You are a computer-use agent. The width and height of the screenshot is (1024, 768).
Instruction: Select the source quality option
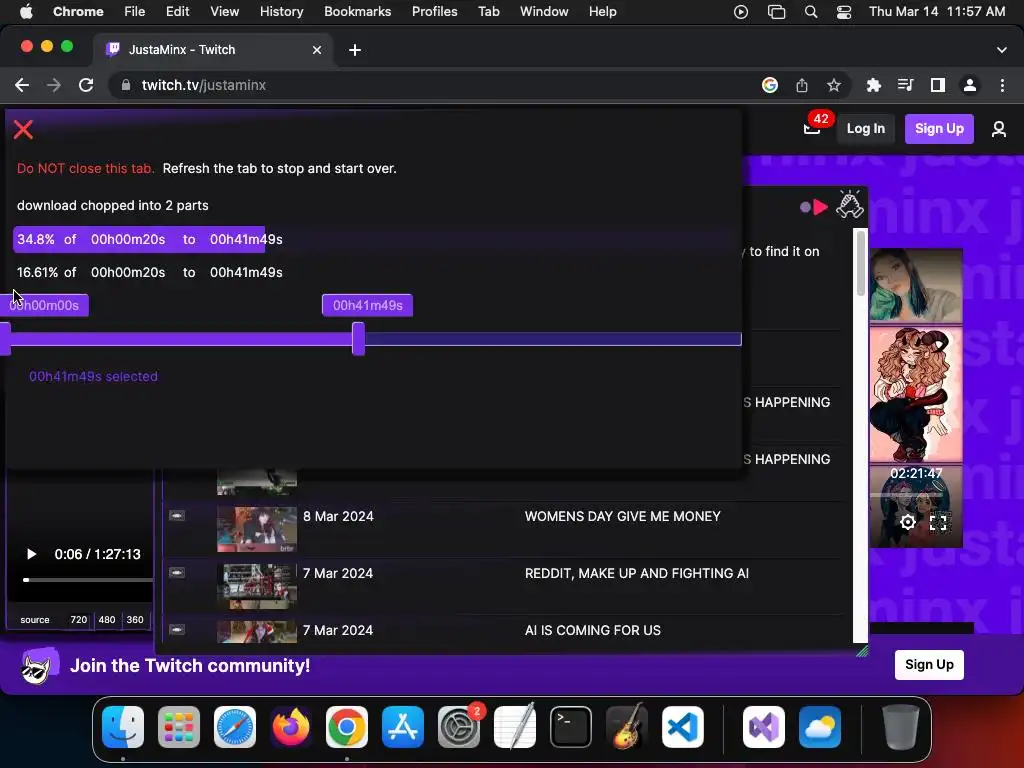(x=35, y=620)
